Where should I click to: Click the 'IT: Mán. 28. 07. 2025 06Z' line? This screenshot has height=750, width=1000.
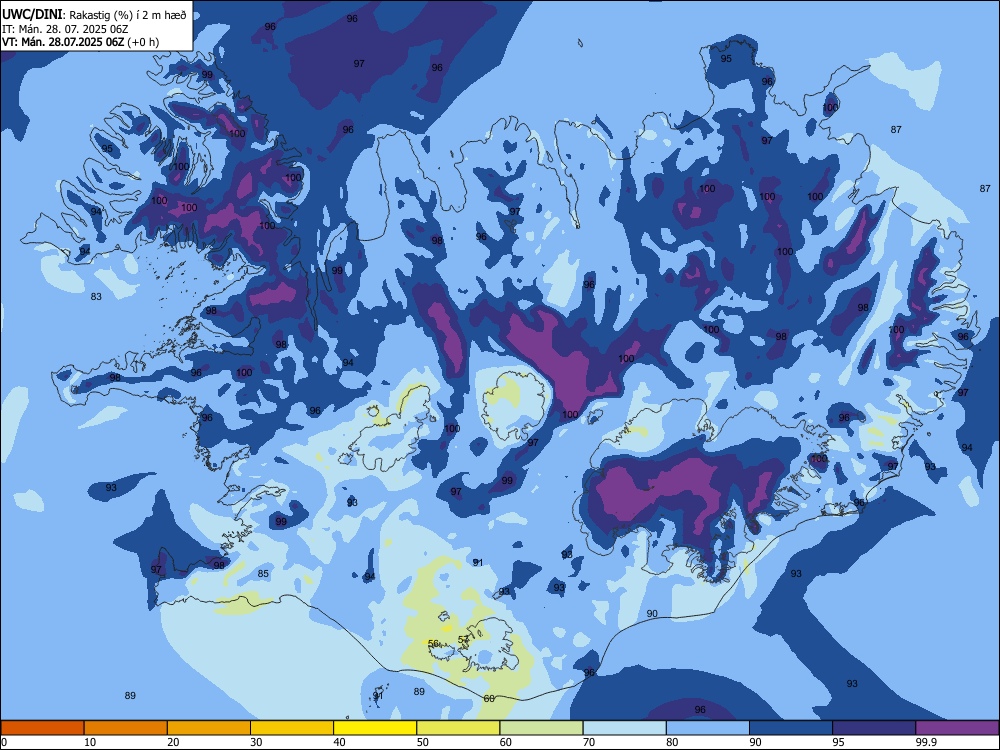point(65,29)
